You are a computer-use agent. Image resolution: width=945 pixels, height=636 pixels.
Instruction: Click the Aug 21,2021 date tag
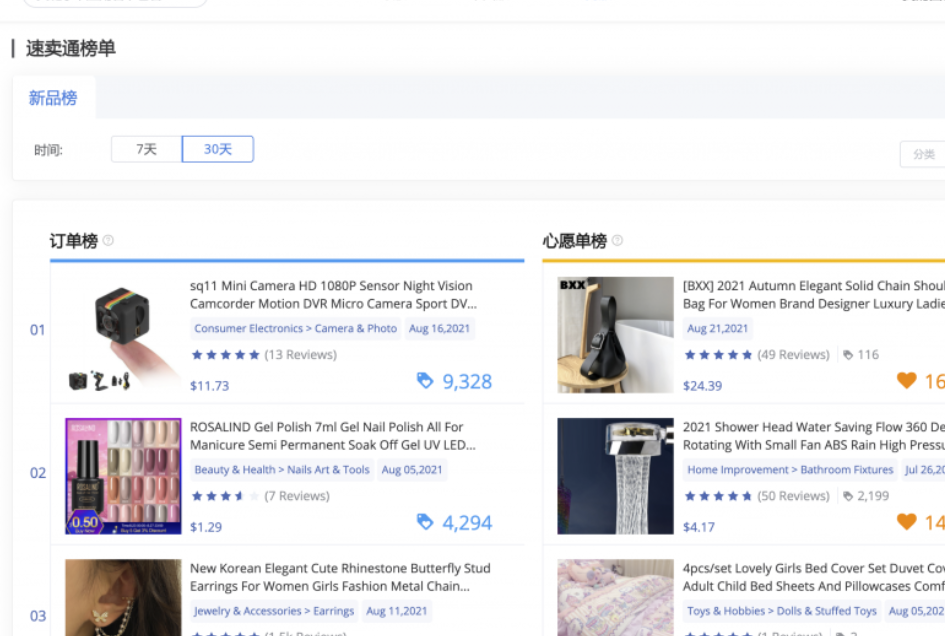click(717, 329)
